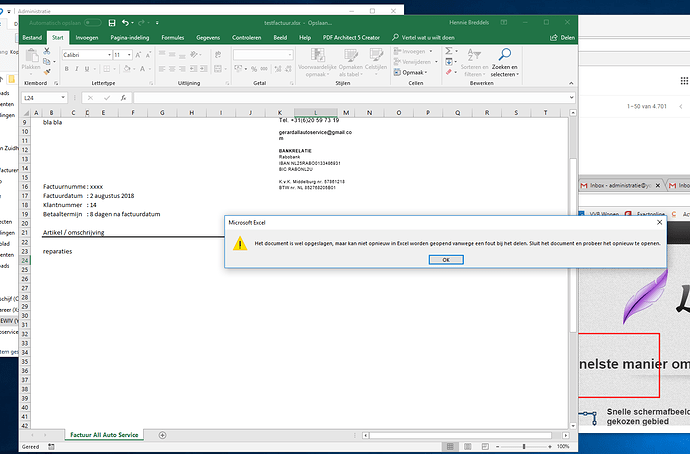The width and height of the screenshot is (690, 454).
Task: Click the percent style icon
Action: pos(253,69)
